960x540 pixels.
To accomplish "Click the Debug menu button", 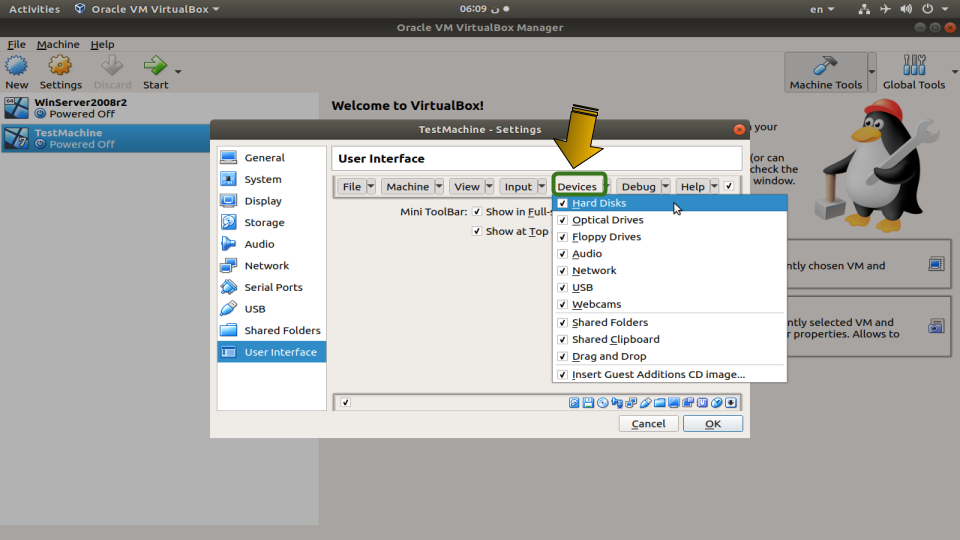I will tap(639, 186).
